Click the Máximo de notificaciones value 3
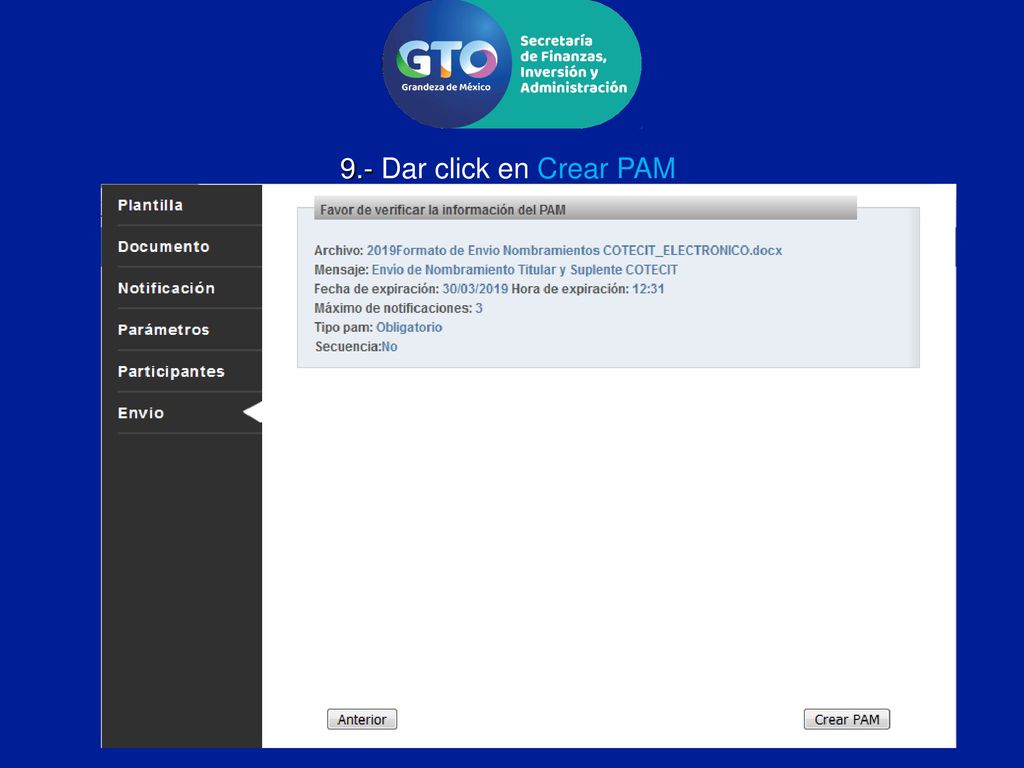The image size is (1024, 768). click(479, 308)
